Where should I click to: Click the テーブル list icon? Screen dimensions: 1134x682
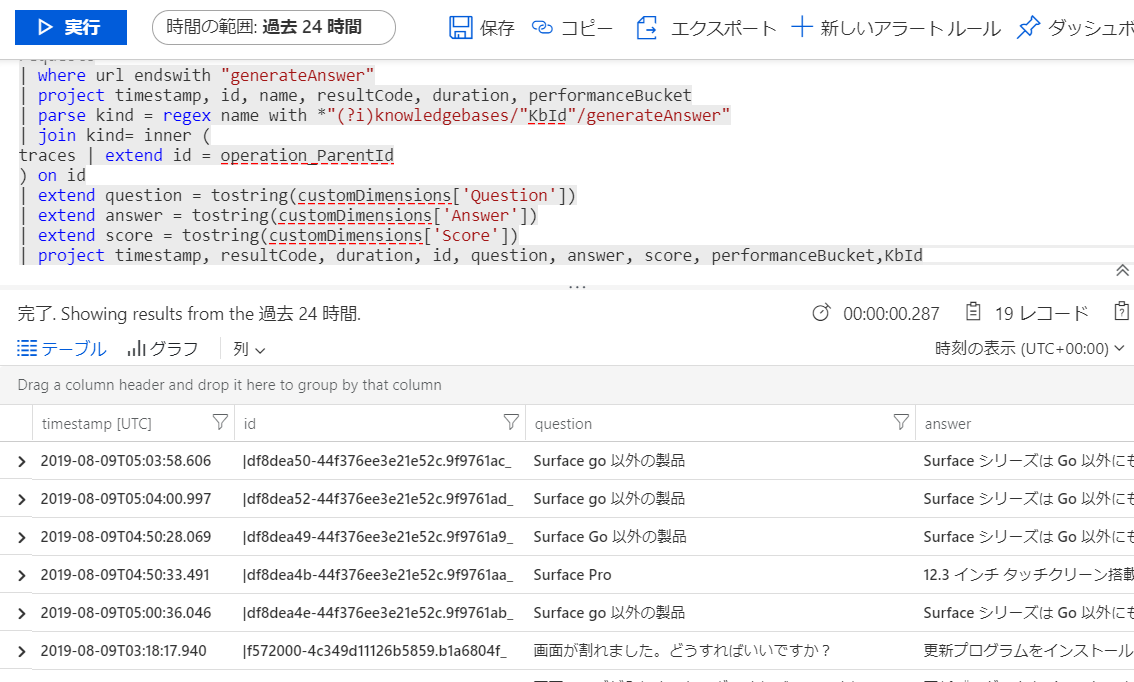pos(27,349)
